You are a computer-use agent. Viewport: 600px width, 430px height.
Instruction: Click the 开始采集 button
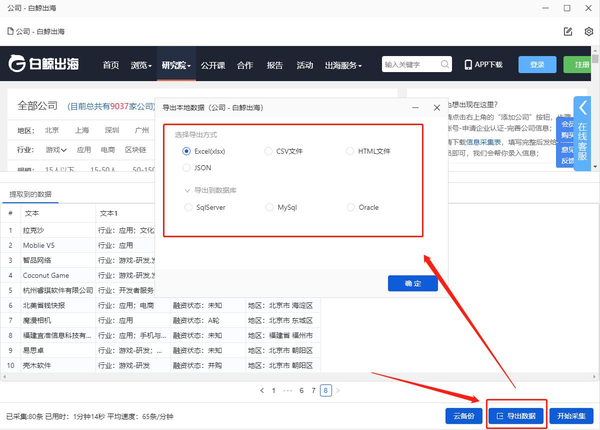coord(571,416)
